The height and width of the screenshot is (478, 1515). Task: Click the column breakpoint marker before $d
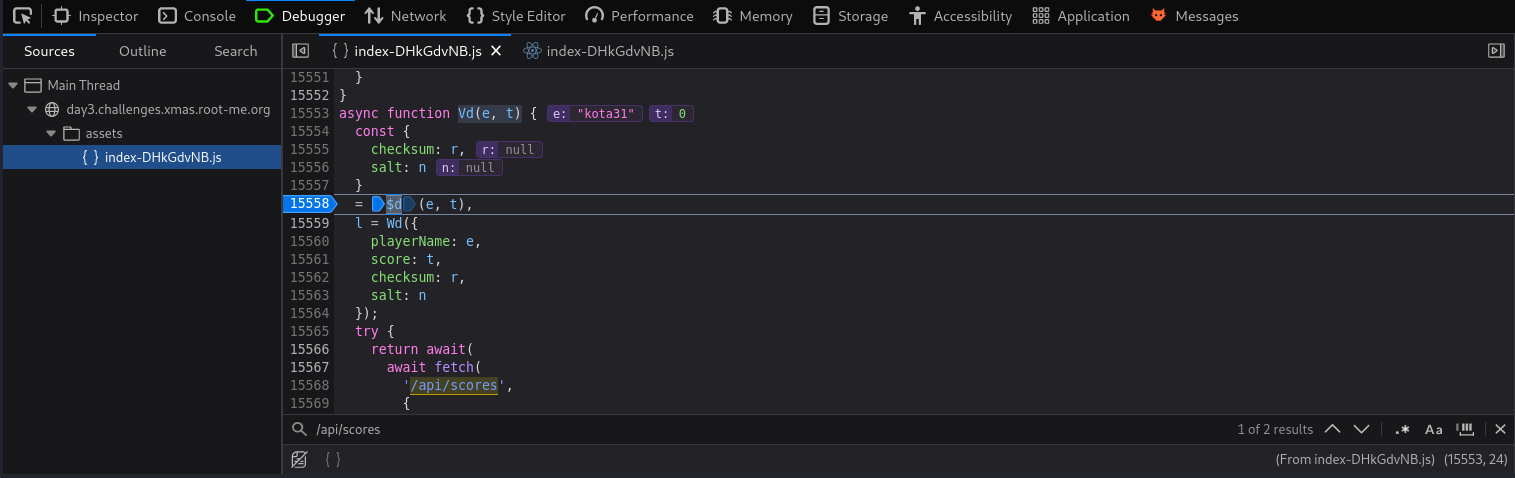point(378,204)
